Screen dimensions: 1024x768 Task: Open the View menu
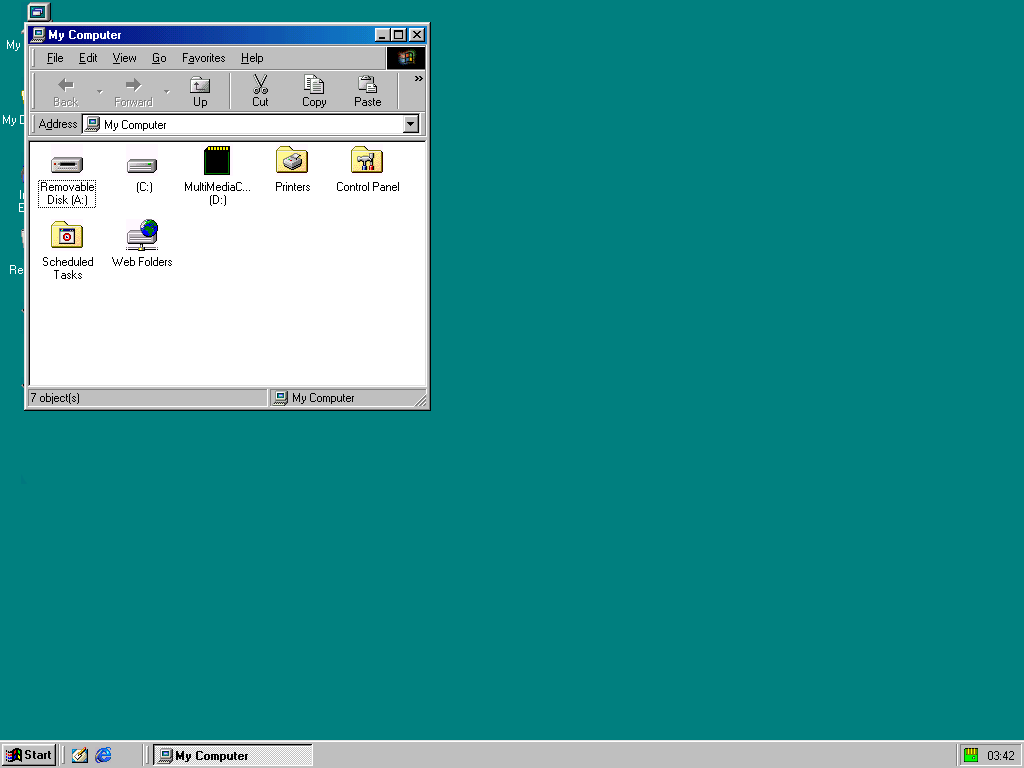pos(124,58)
